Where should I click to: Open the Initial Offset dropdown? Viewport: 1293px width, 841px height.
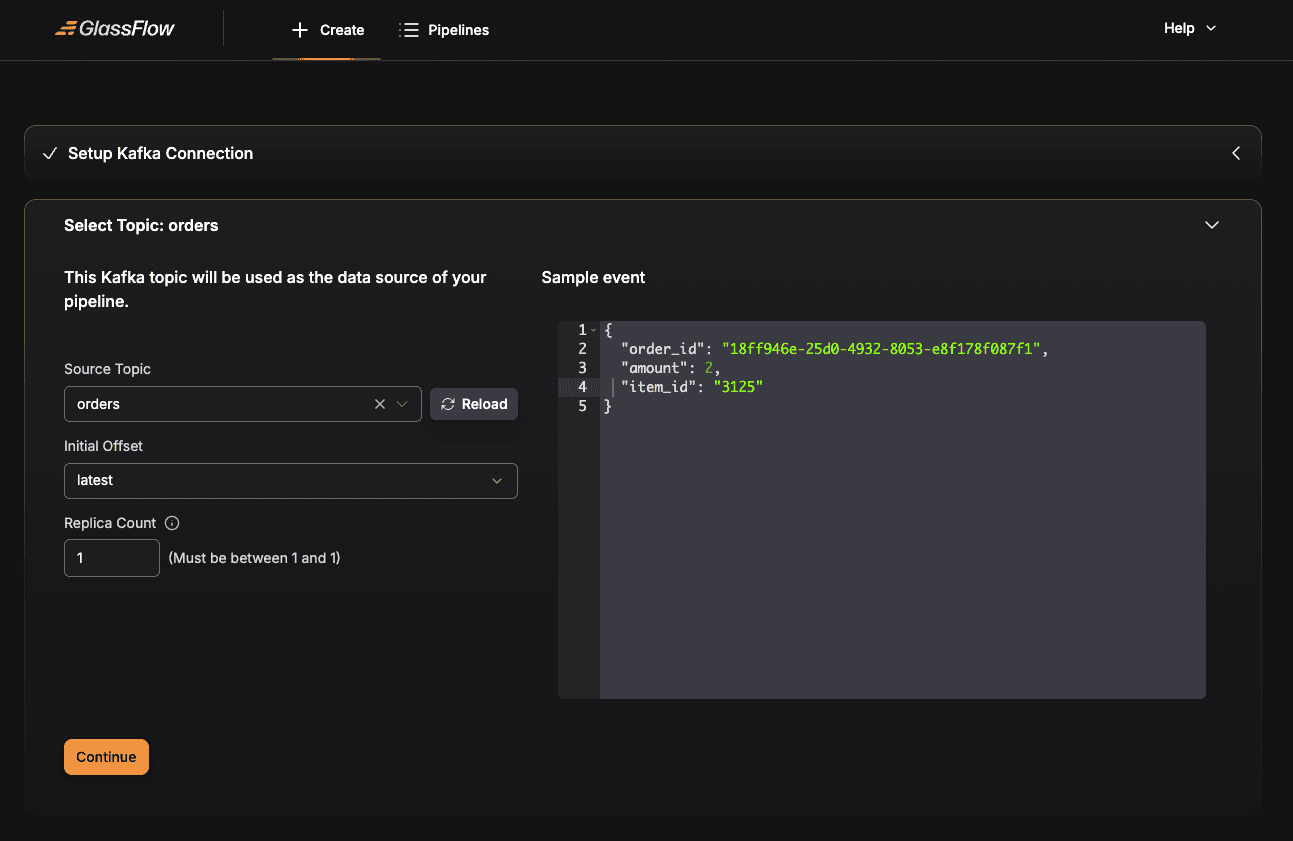point(290,480)
